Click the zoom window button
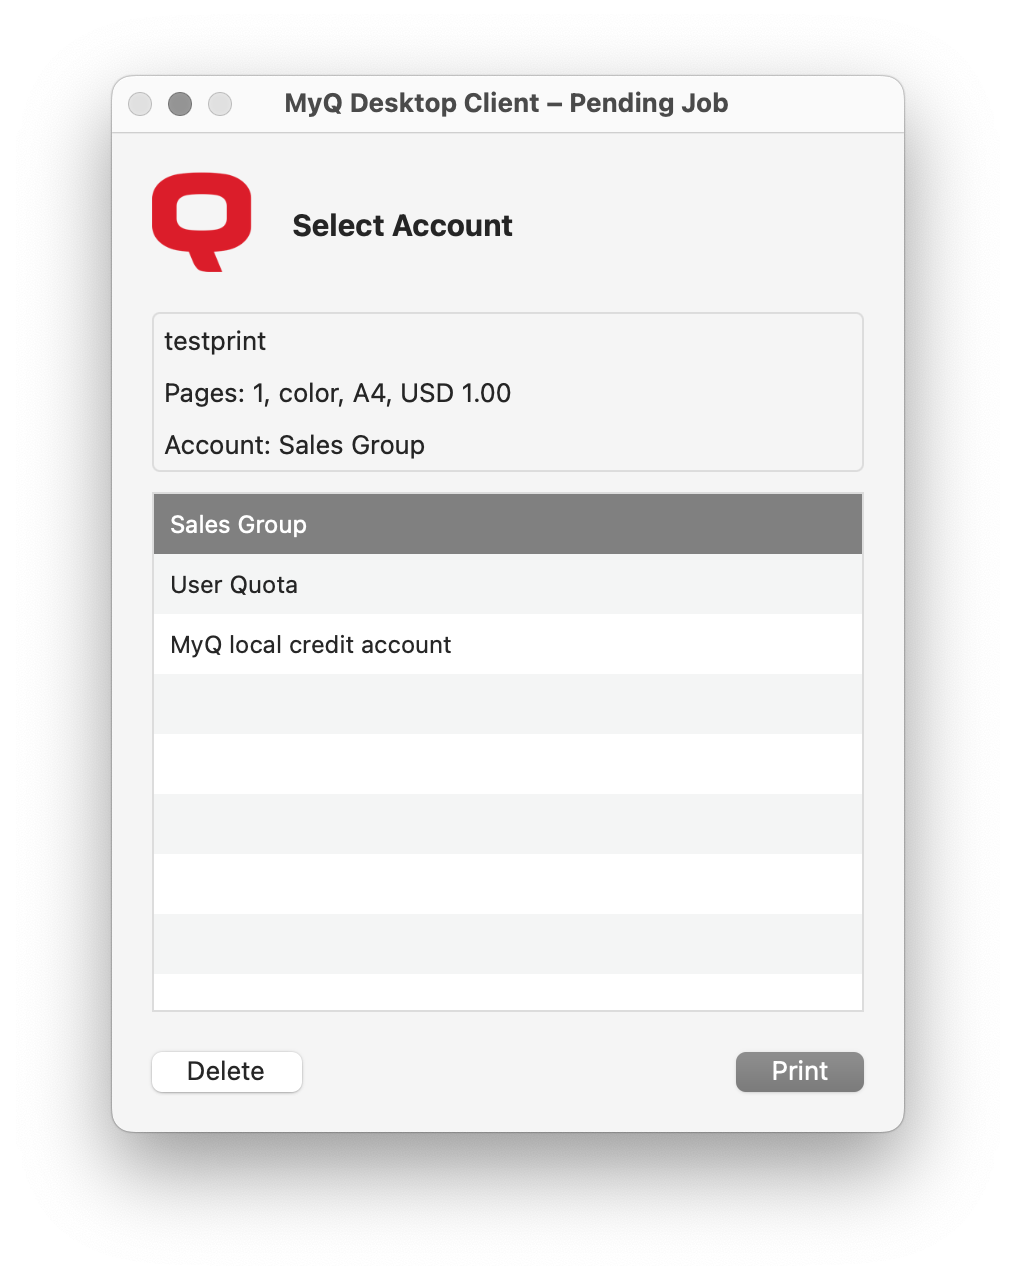Image resolution: width=1016 pixels, height=1280 pixels. (220, 103)
